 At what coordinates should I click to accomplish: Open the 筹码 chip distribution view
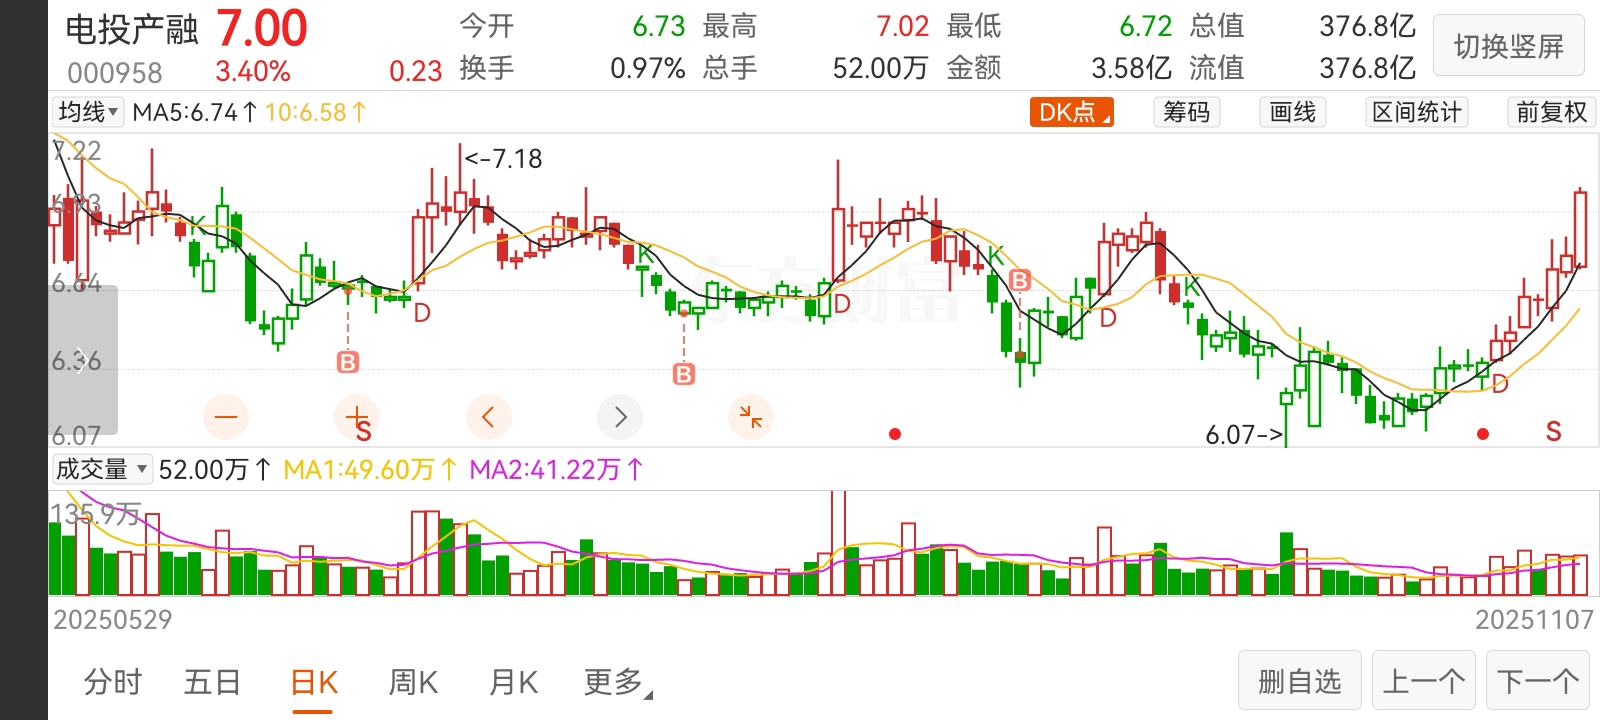1186,112
